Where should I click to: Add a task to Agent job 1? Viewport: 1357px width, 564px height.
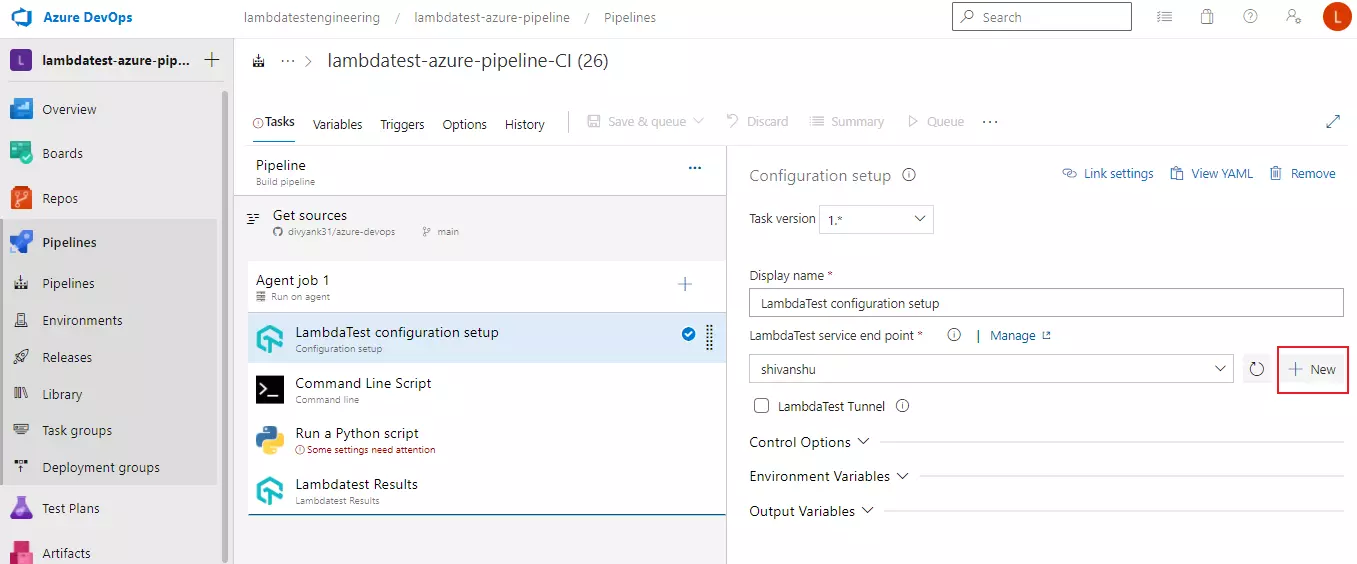click(685, 284)
